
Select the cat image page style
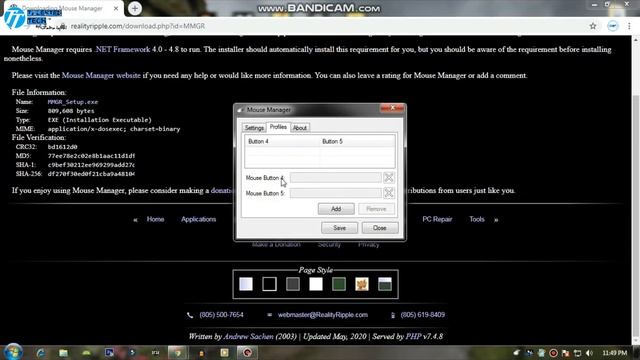[362, 284]
